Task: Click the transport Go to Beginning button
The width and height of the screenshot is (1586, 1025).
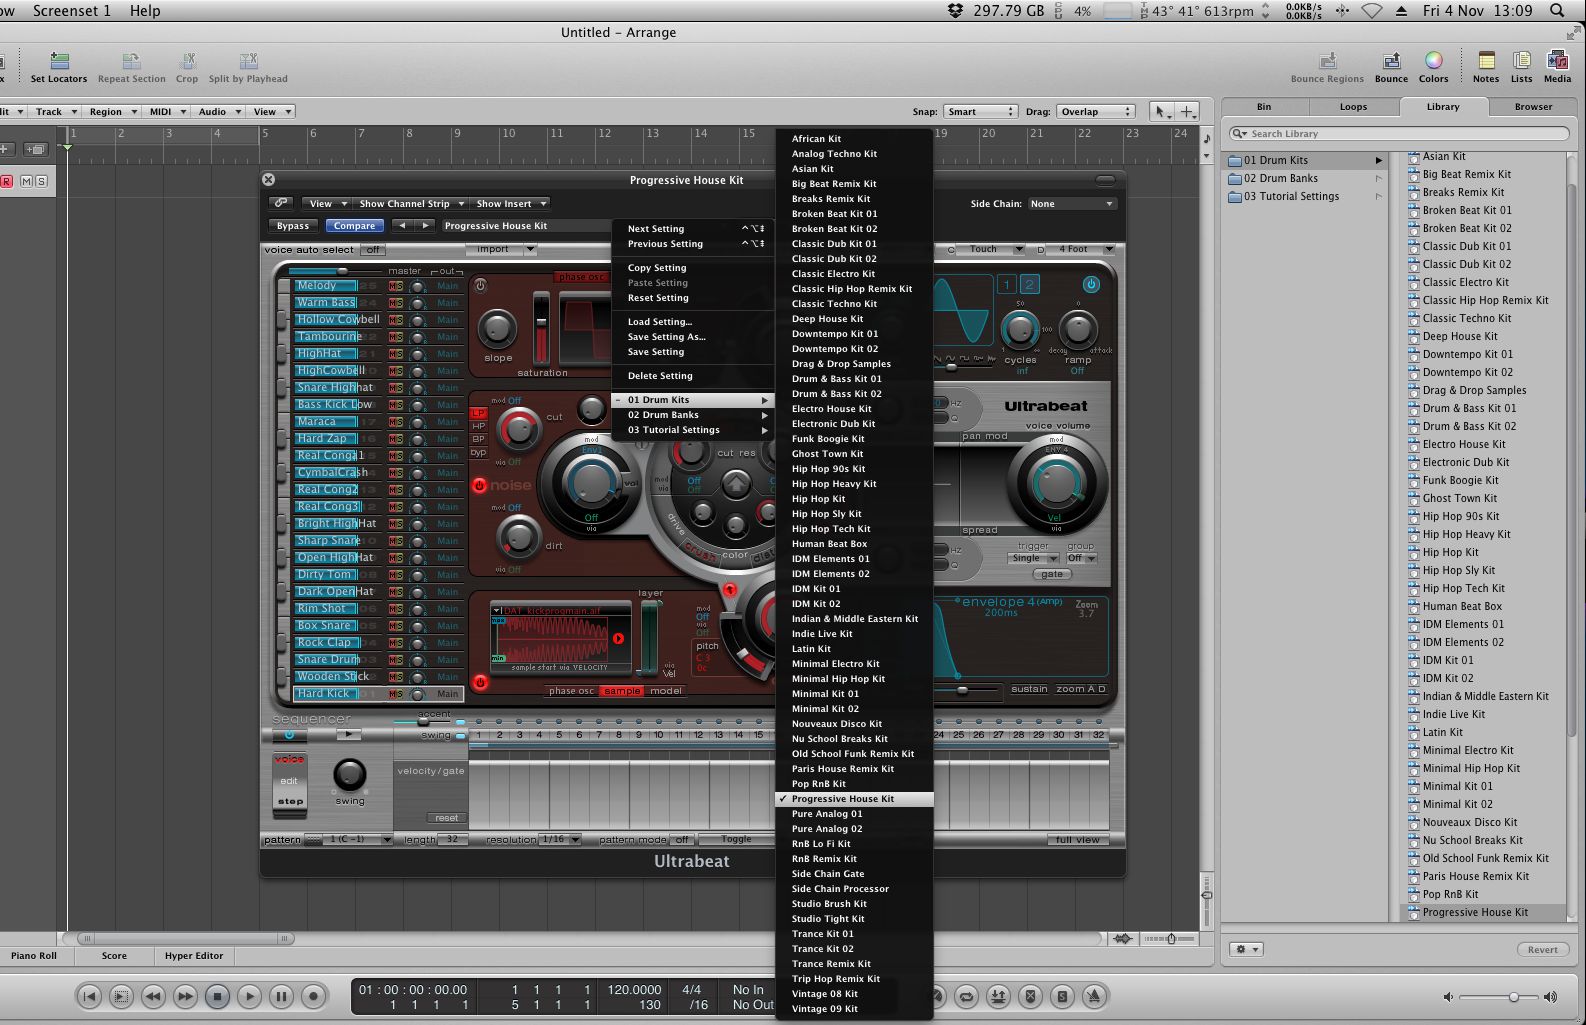Action: point(89,996)
